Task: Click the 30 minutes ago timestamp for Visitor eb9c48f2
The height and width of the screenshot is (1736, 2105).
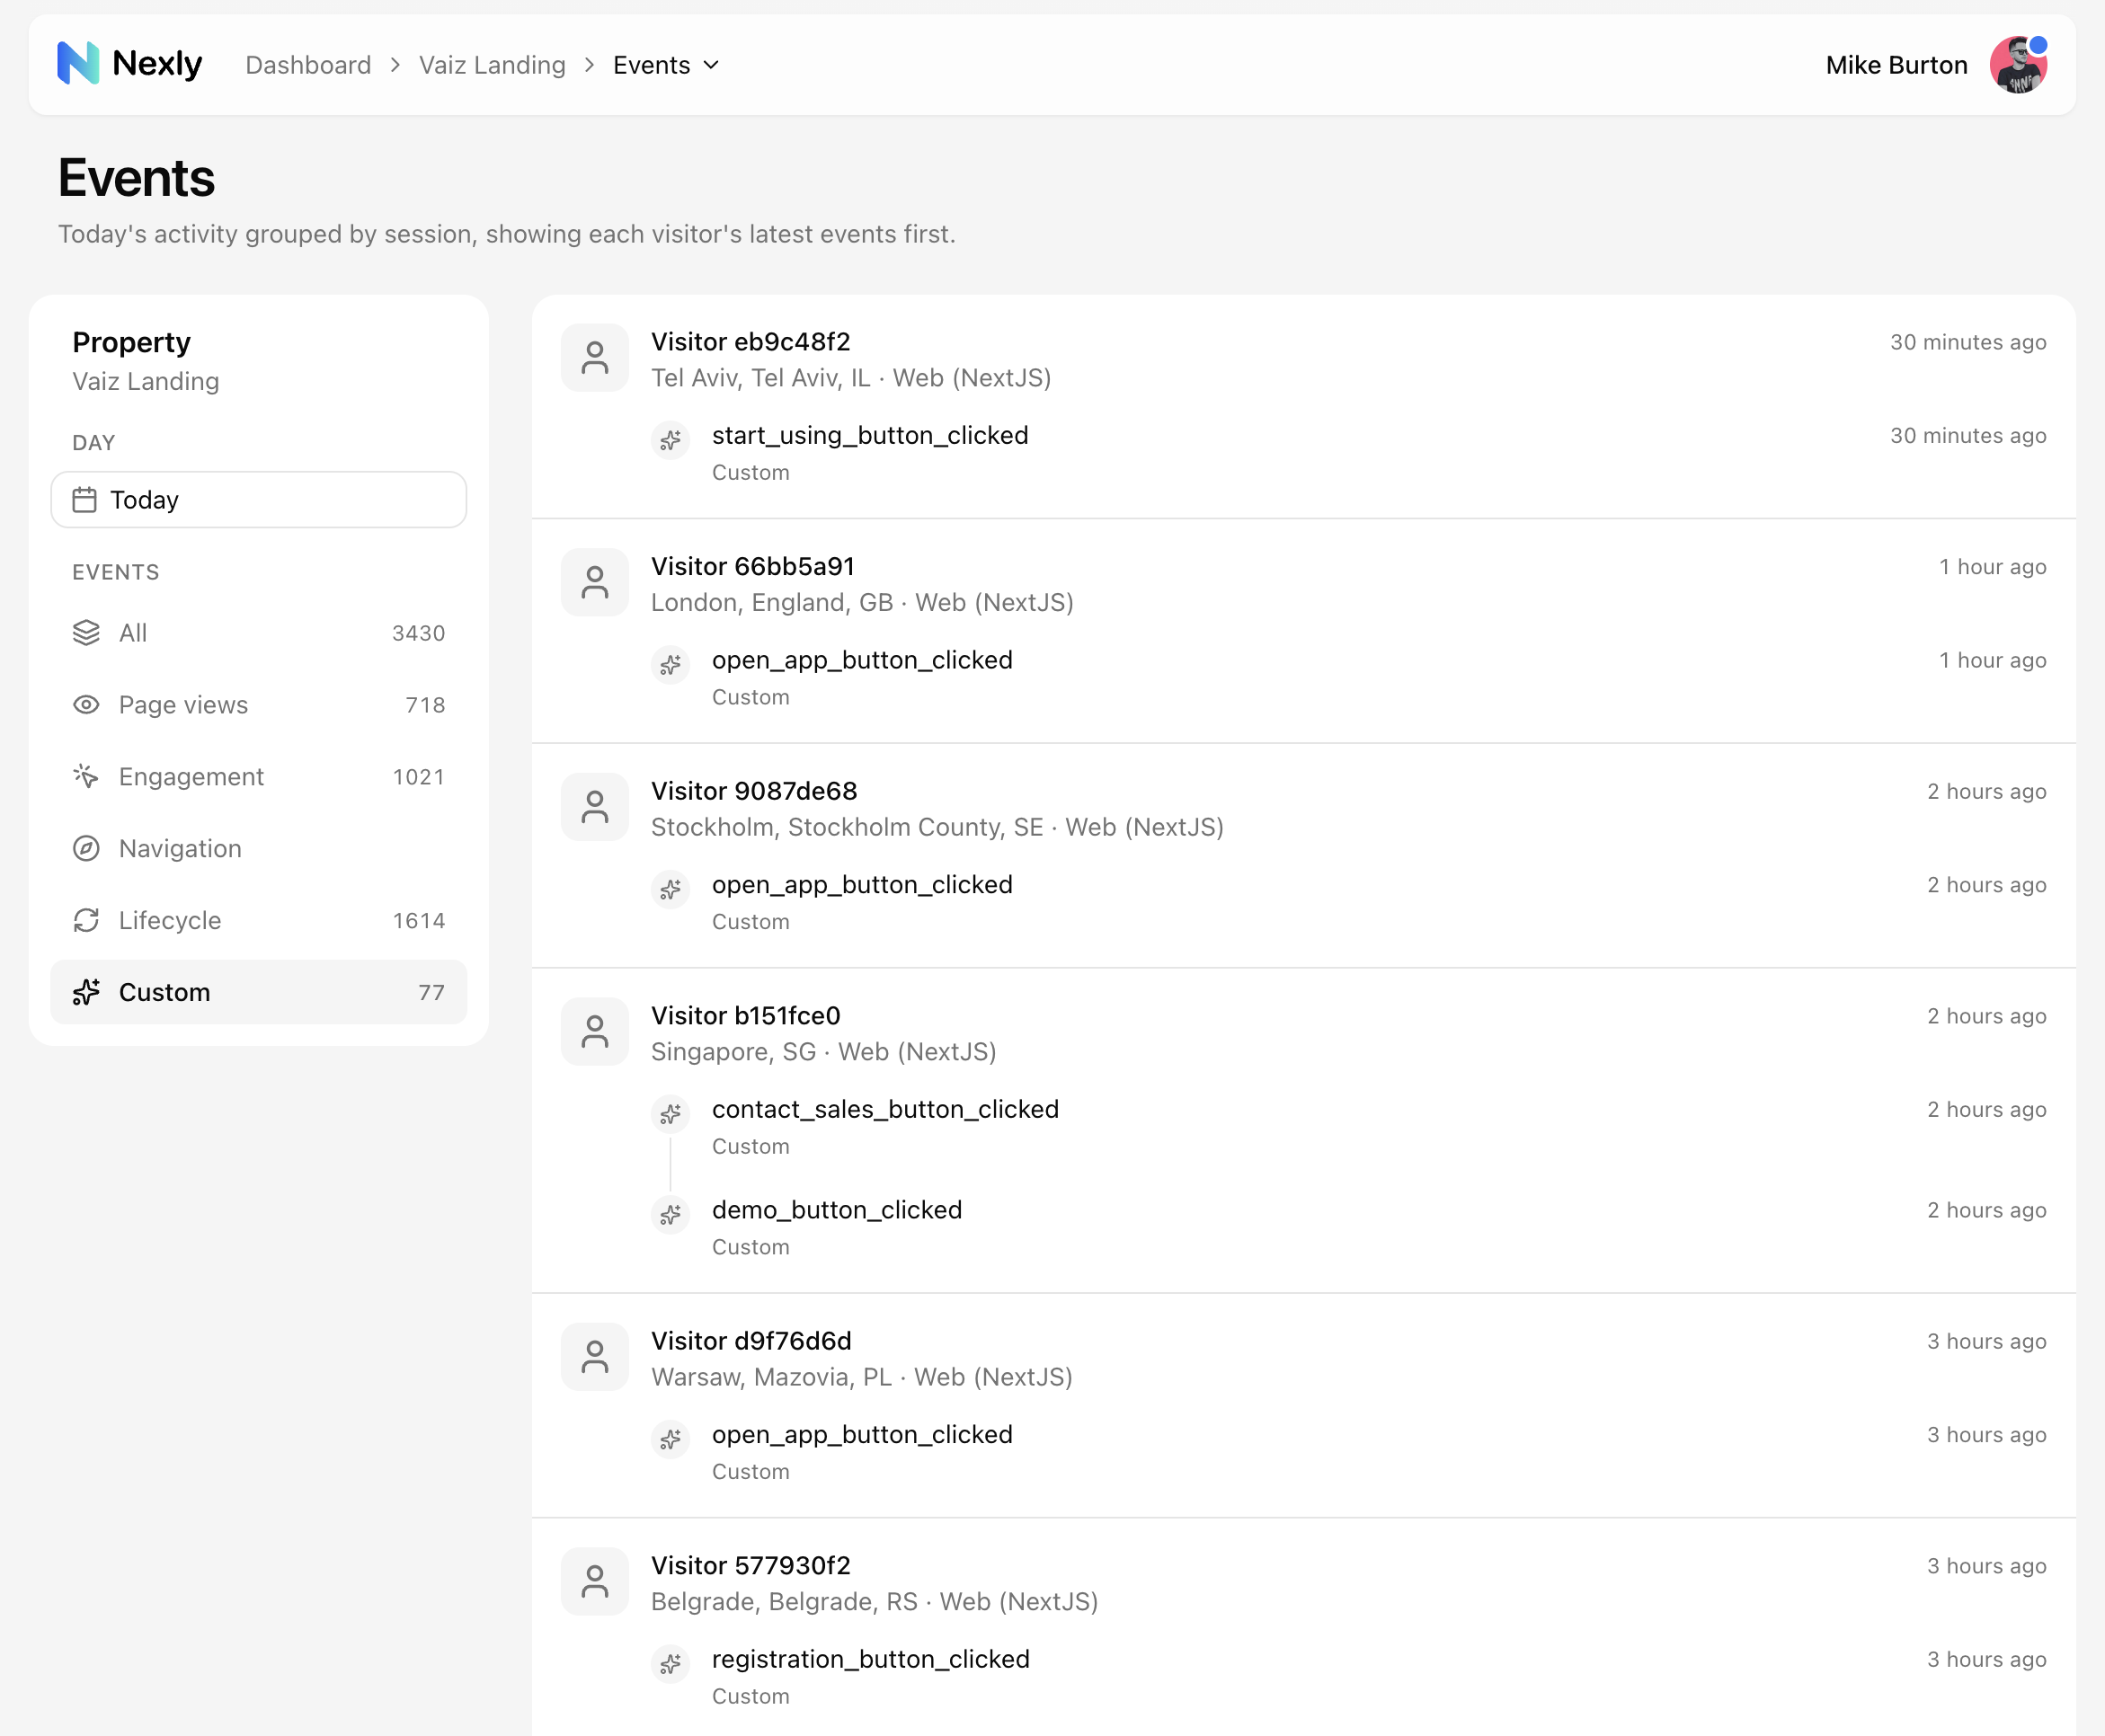Action: 1968,342
